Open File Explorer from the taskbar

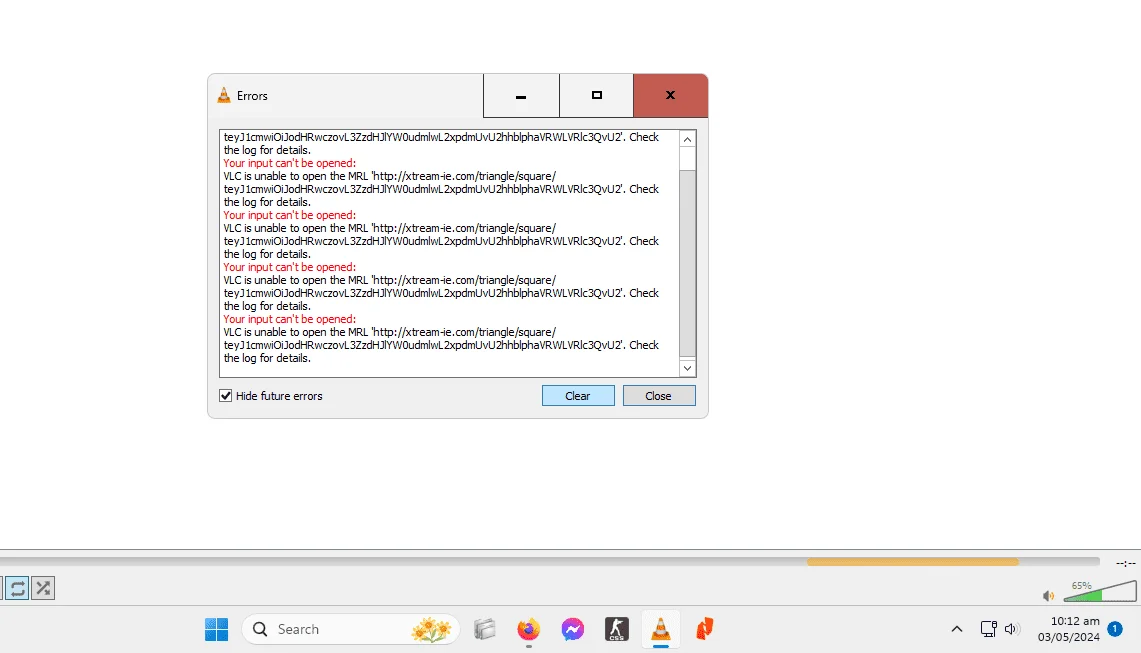(485, 629)
